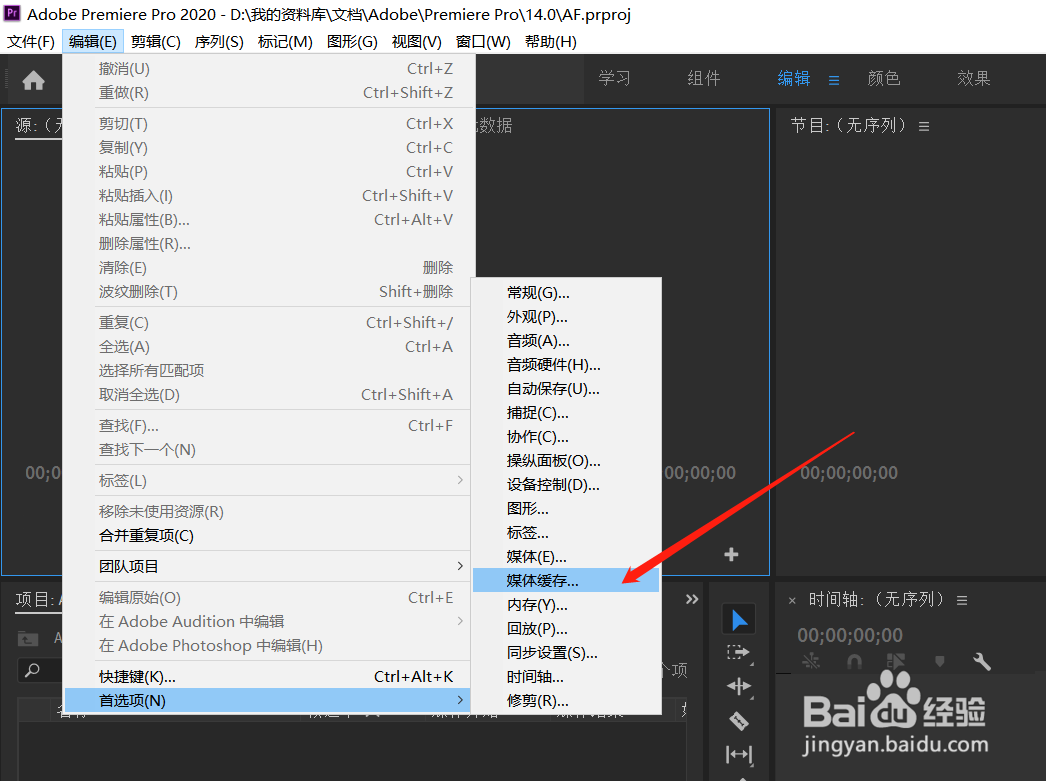Click timeline timecode 00;00;00;00 field
1046x781 pixels.
(850, 634)
